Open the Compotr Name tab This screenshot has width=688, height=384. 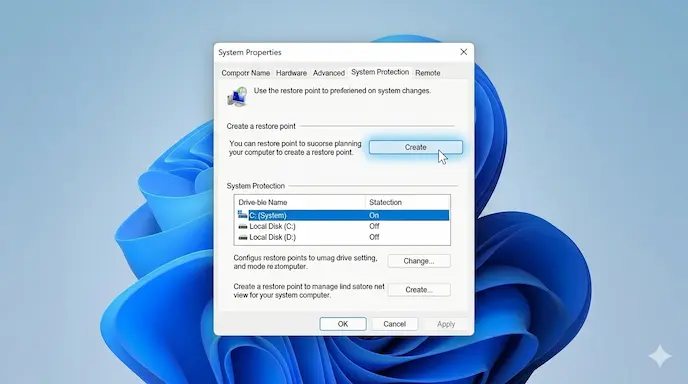pos(245,73)
